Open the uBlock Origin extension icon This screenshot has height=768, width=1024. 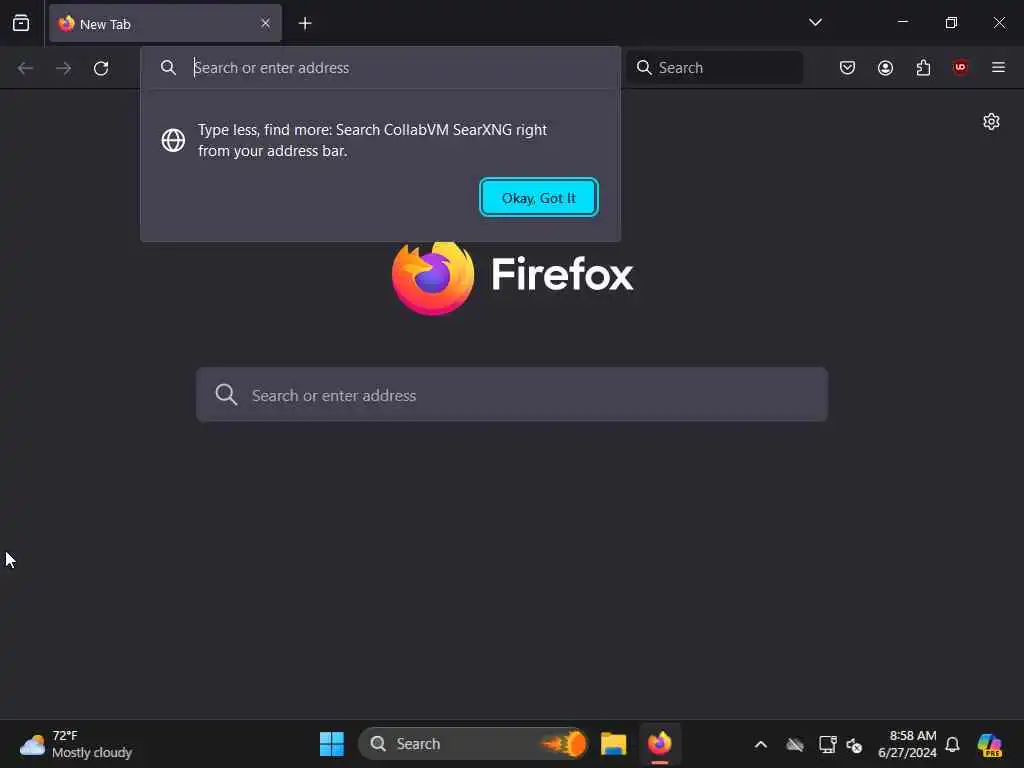coord(961,68)
